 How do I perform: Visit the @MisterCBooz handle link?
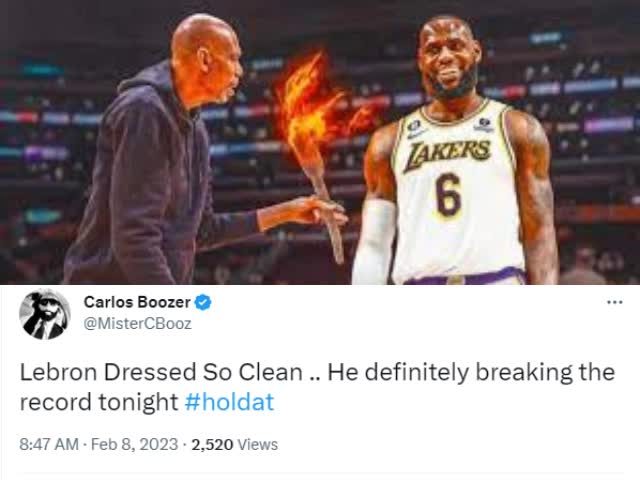138,324
